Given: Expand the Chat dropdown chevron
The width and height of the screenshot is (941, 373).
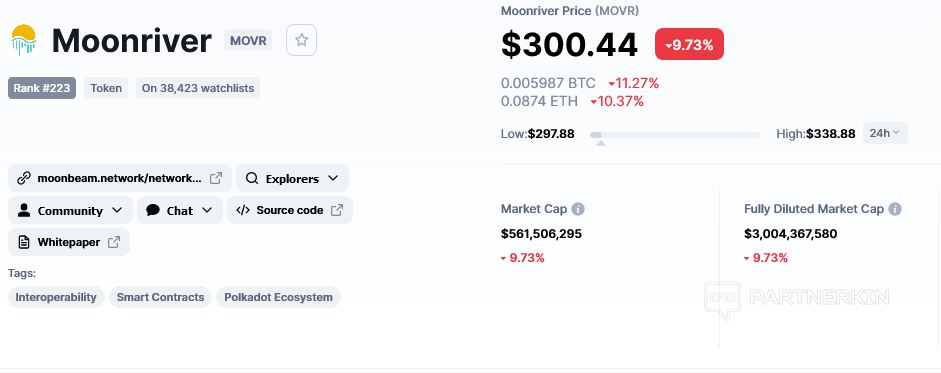Looking at the screenshot, I should (x=207, y=210).
